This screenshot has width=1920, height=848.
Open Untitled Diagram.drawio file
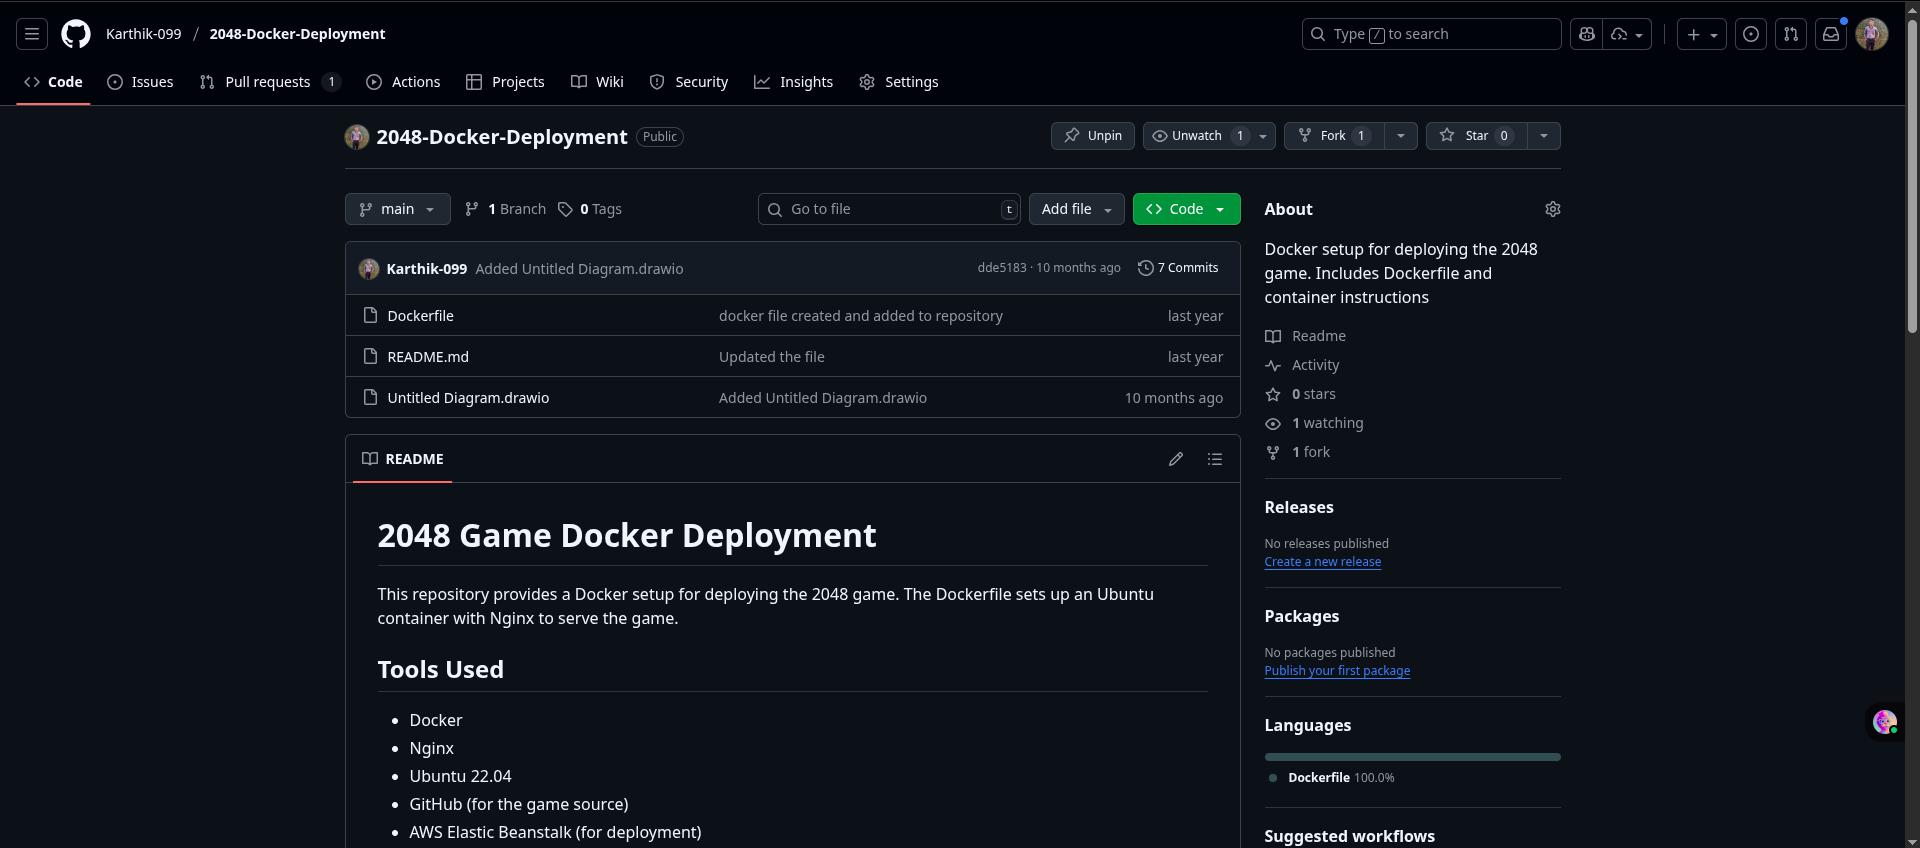click(x=469, y=398)
